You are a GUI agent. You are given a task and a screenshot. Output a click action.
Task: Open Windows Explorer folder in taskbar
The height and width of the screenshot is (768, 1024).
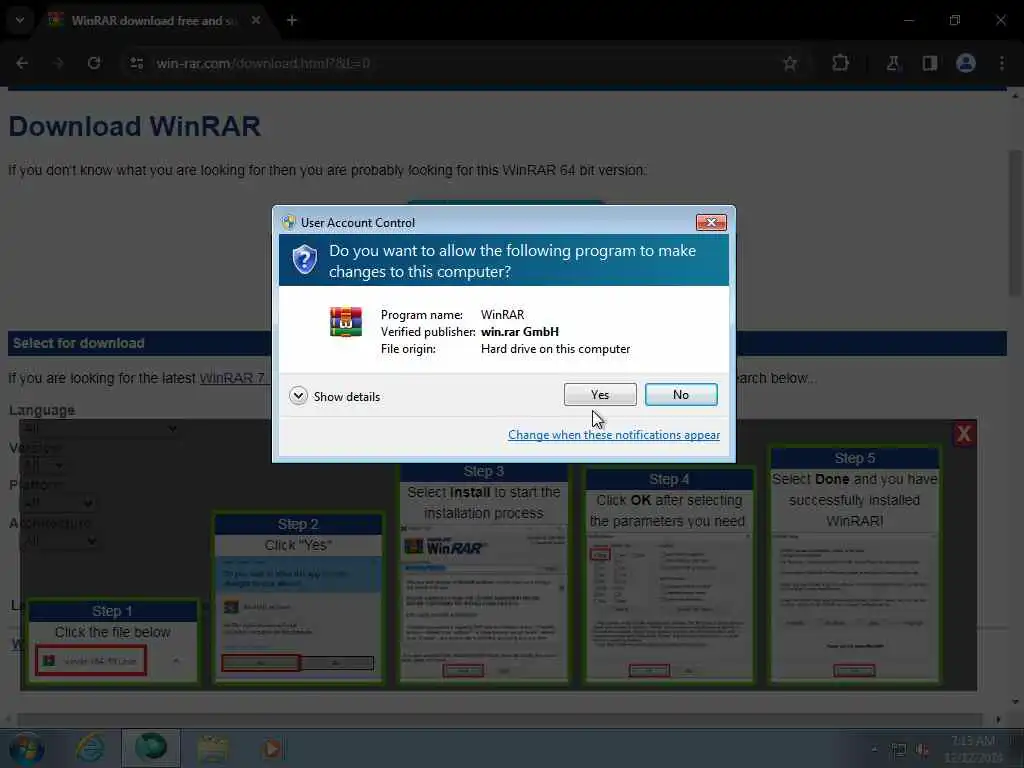tap(212, 749)
